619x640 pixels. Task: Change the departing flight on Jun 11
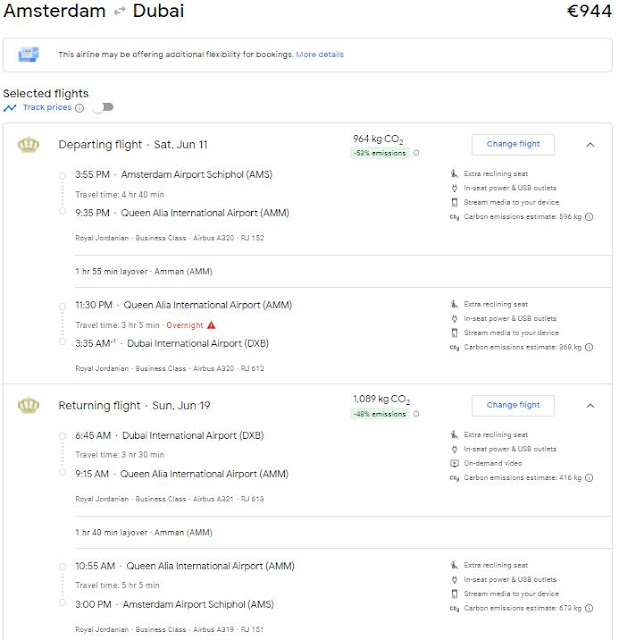click(513, 144)
